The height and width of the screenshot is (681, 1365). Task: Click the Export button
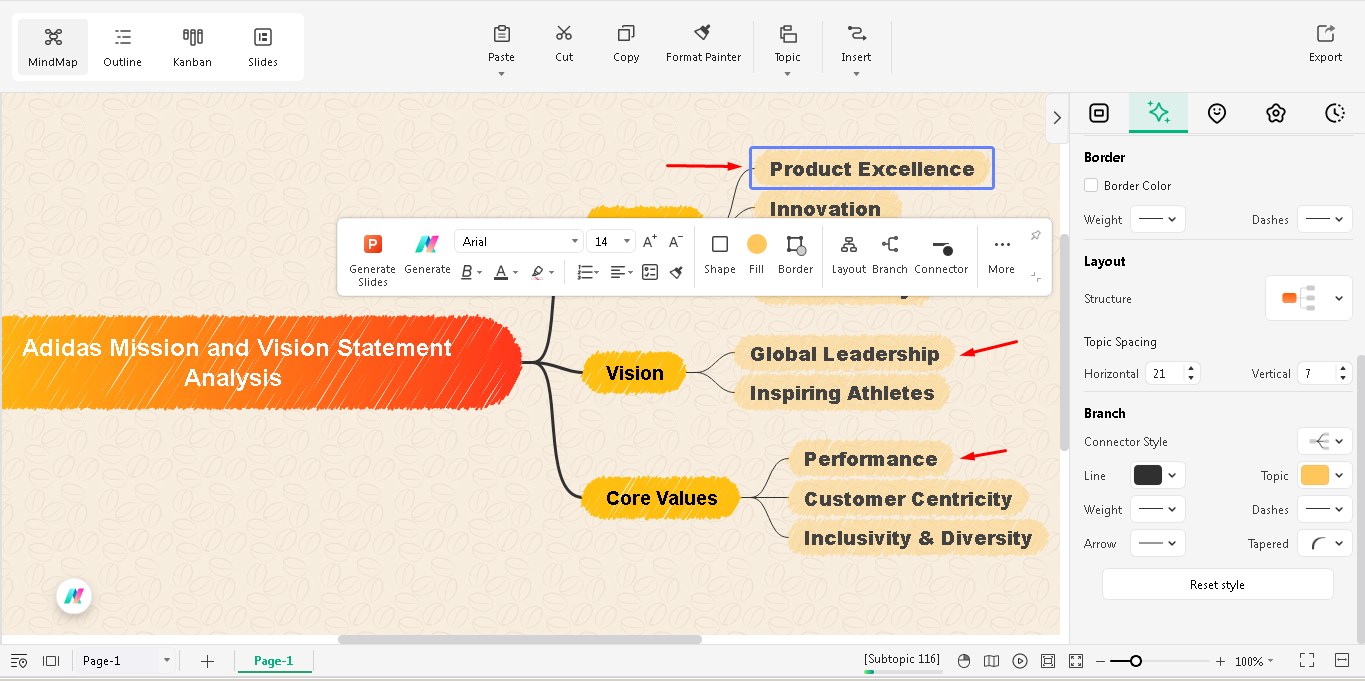(x=1325, y=44)
